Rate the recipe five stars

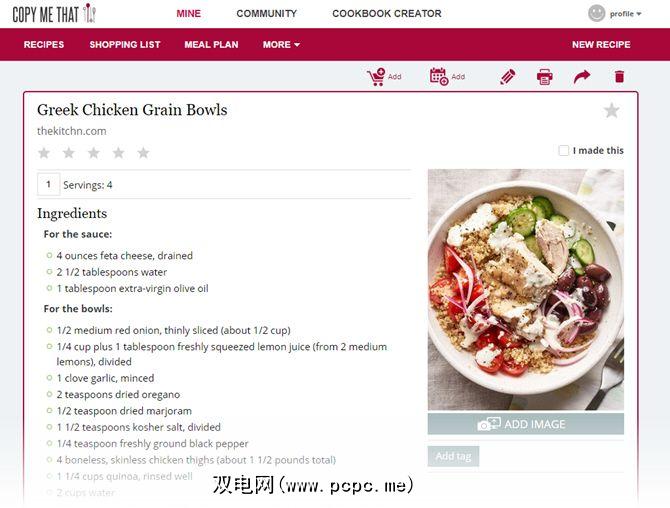pos(143,153)
